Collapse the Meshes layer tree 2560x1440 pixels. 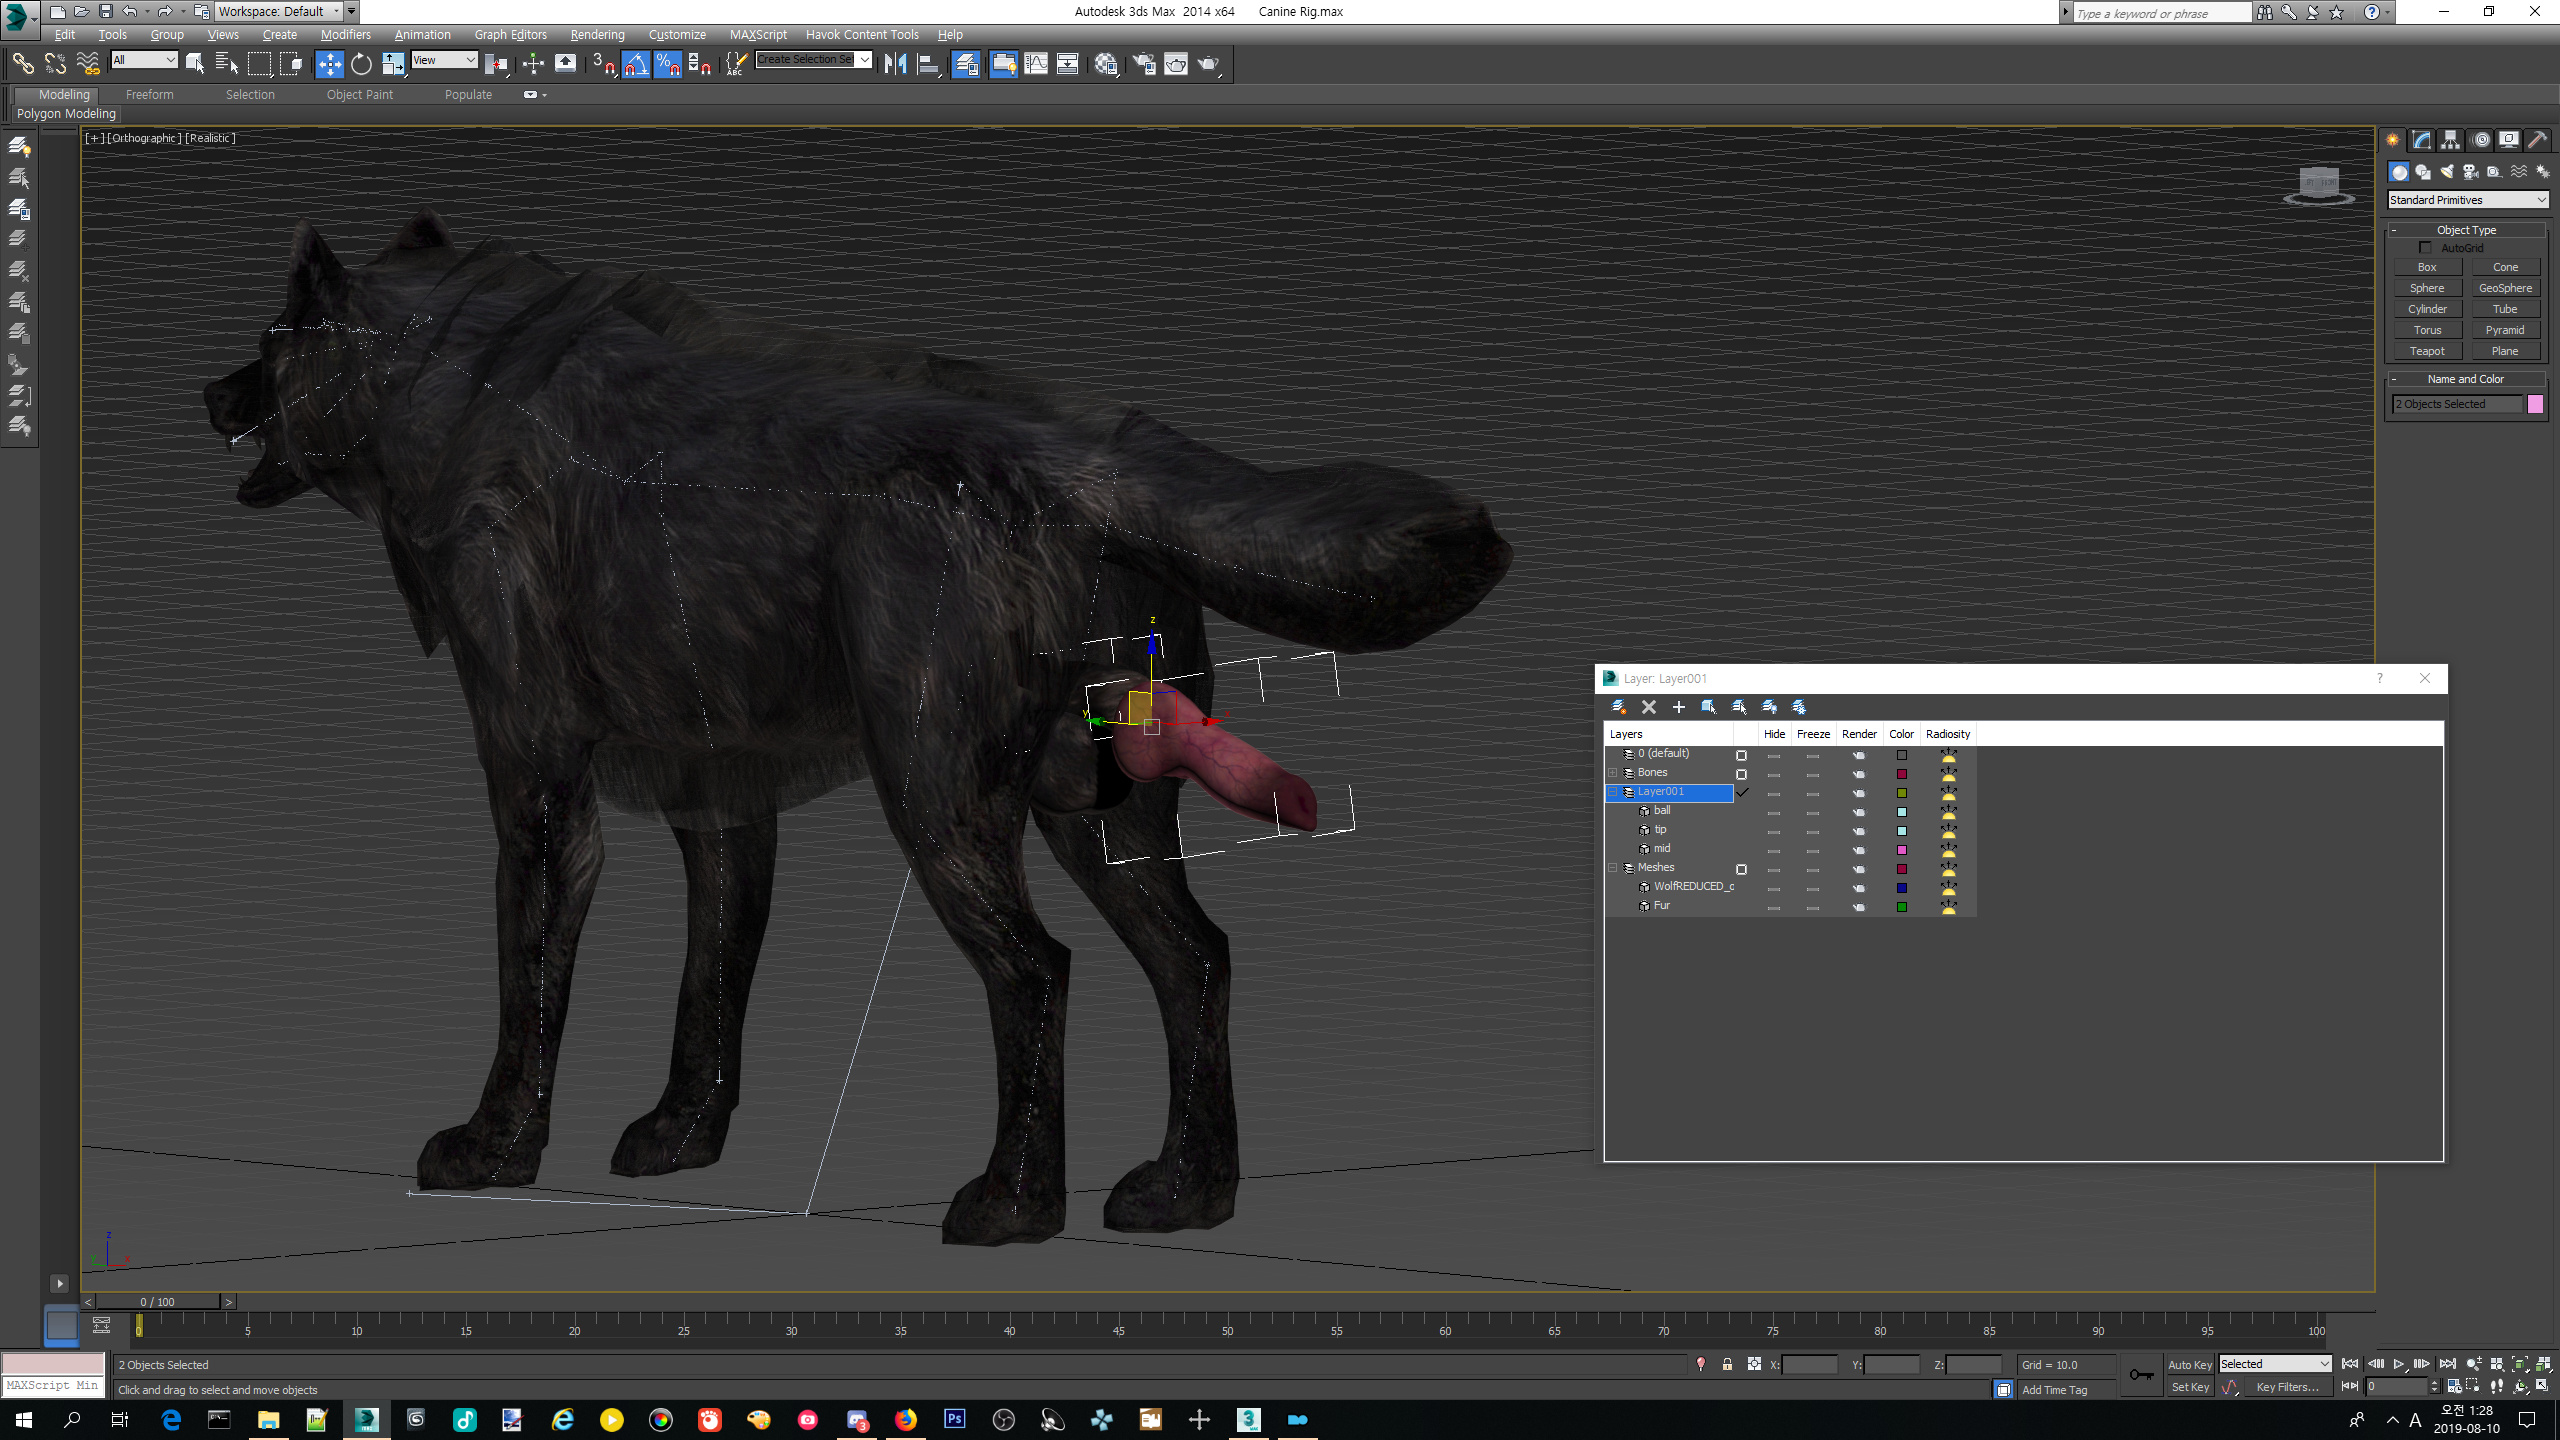1613,868
